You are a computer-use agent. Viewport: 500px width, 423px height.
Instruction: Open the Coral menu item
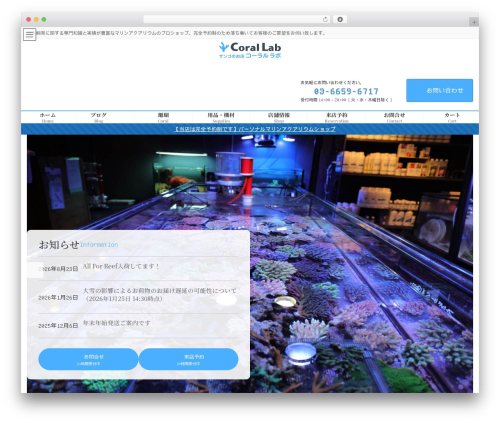163,117
